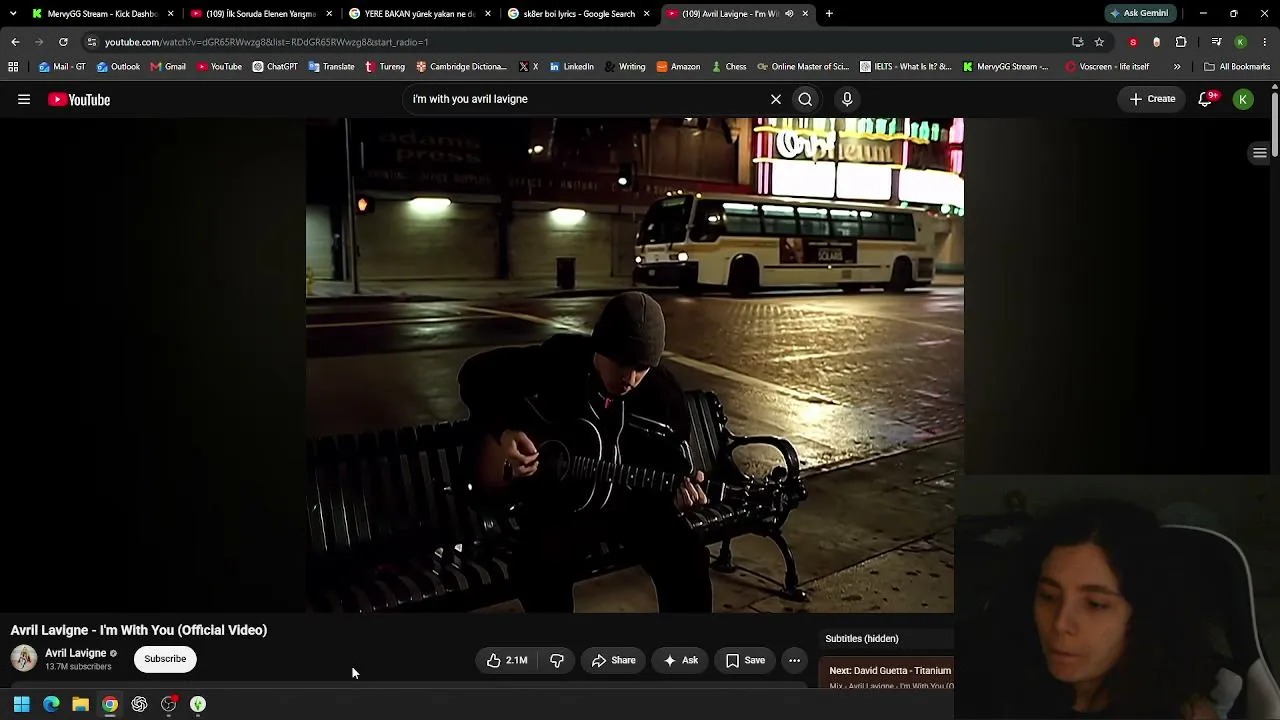The width and height of the screenshot is (1280, 720).
Task: Open the Mail - GT bookmark
Action: pyautogui.click(x=62, y=67)
